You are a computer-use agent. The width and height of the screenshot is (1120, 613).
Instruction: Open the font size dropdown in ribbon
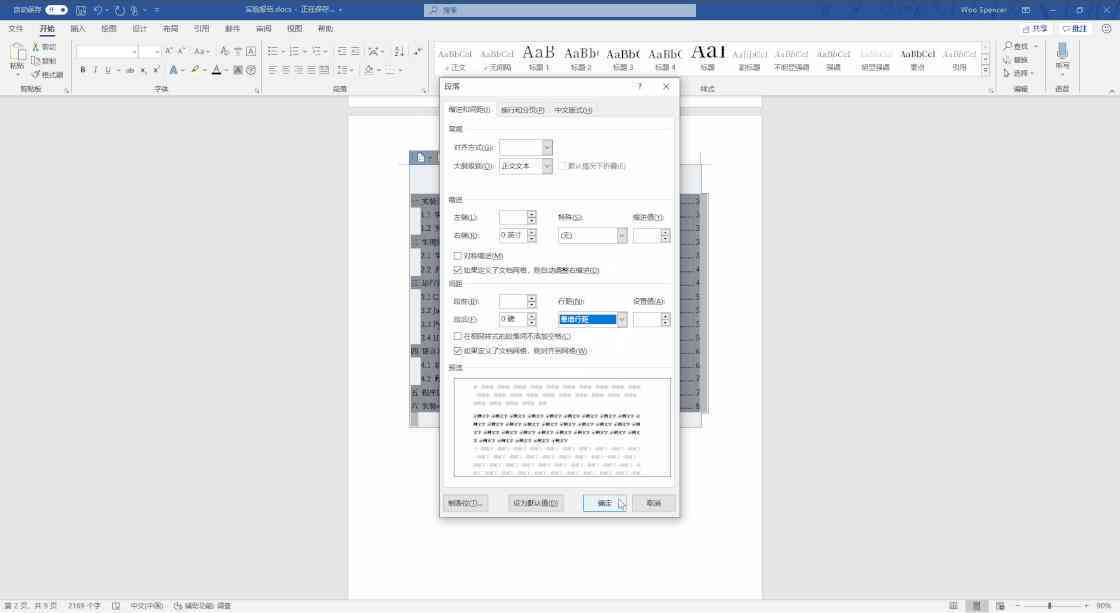[156, 51]
